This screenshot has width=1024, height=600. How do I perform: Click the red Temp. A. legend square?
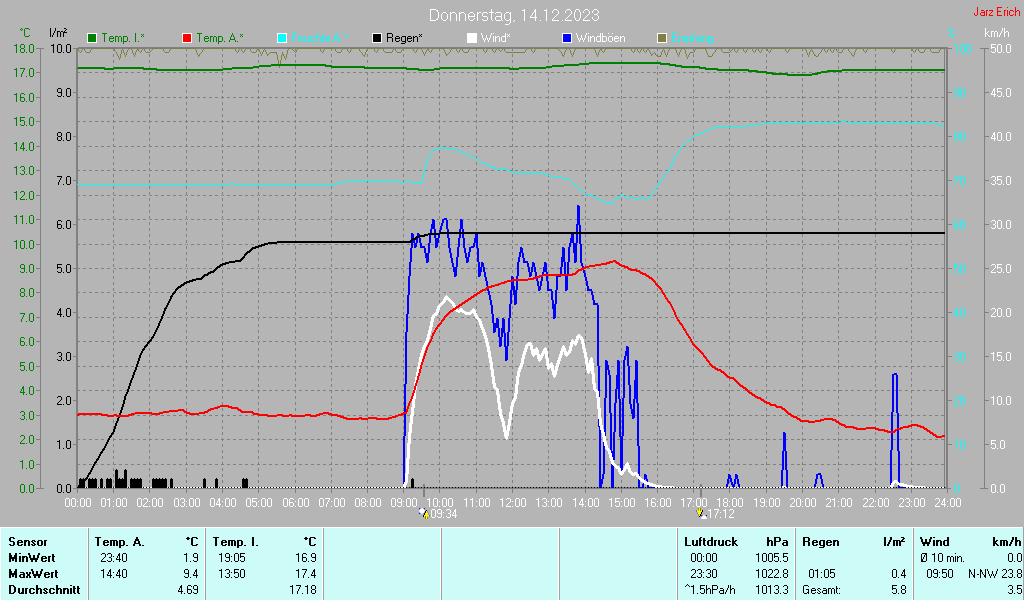187,38
